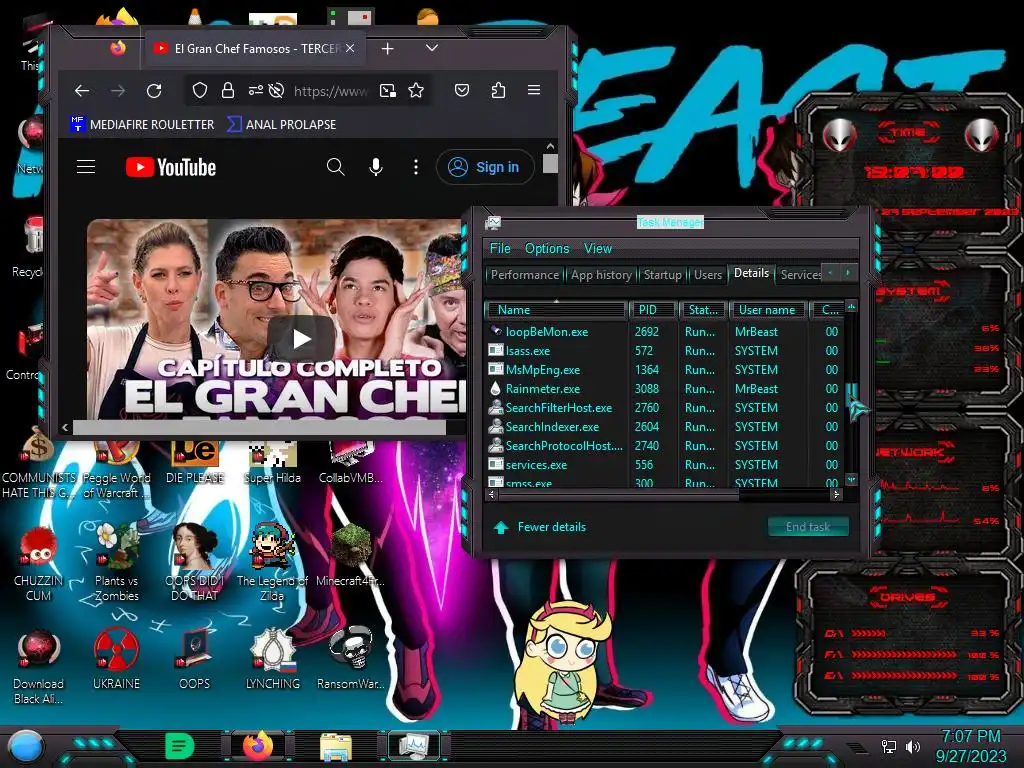Open the UKRAINE desktop shortcut

click(x=116, y=660)
